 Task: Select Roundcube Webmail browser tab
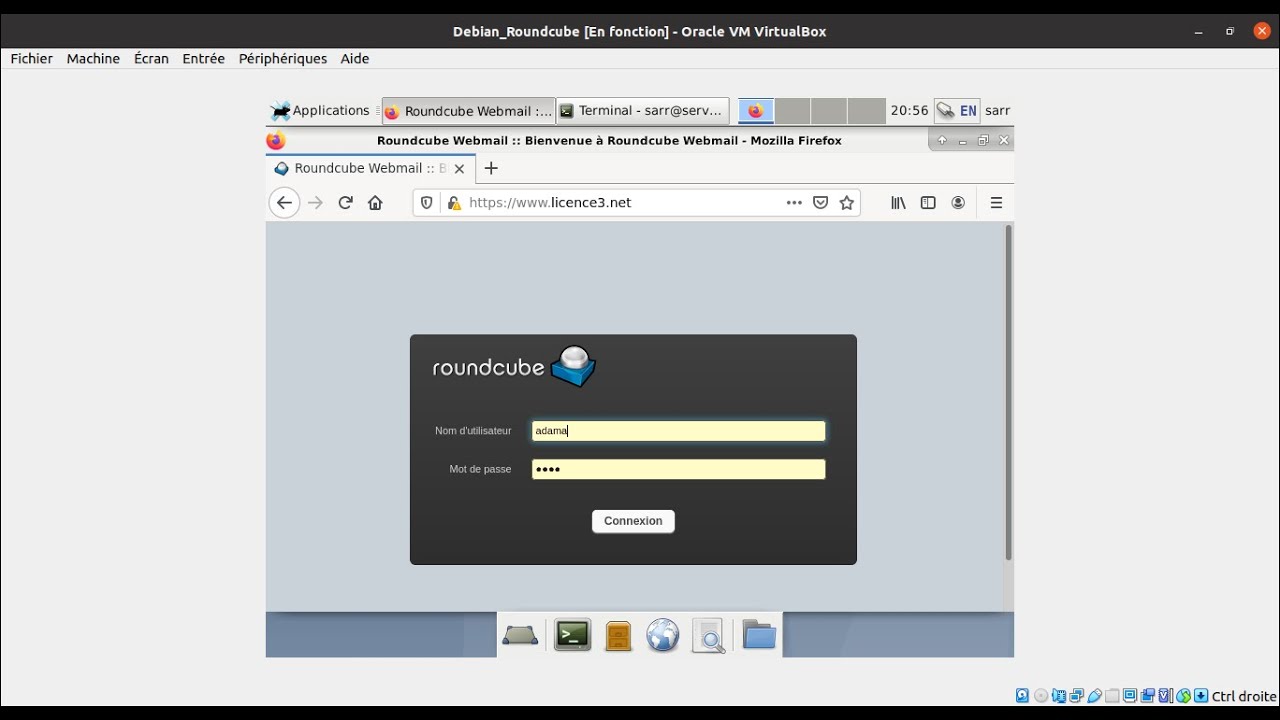pyautogui.click(x=371, y=168)
